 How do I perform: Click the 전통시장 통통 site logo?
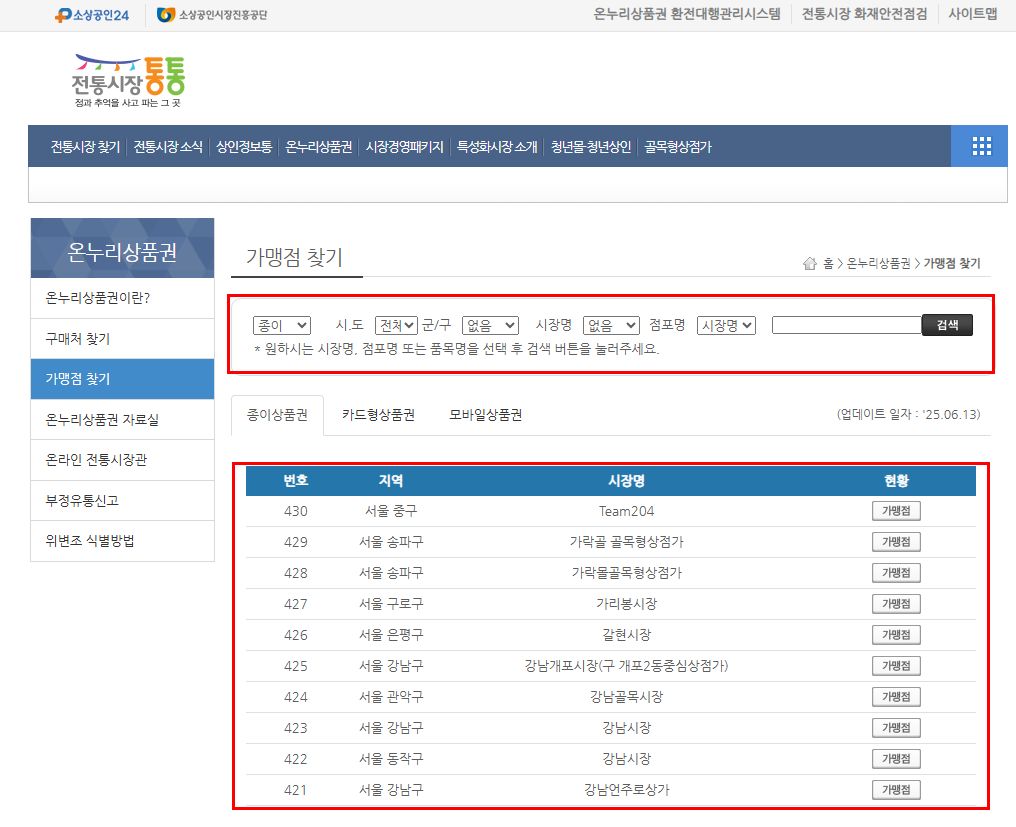click(128, 80)
